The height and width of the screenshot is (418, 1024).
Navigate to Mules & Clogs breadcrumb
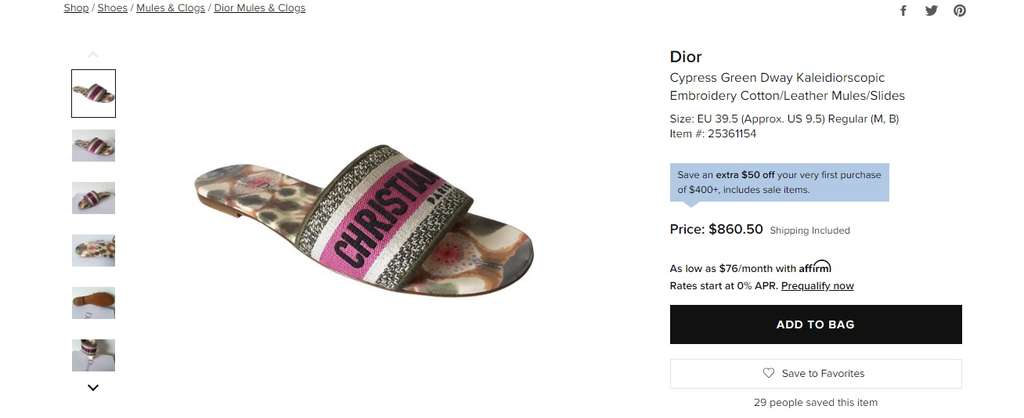(170, 8)
